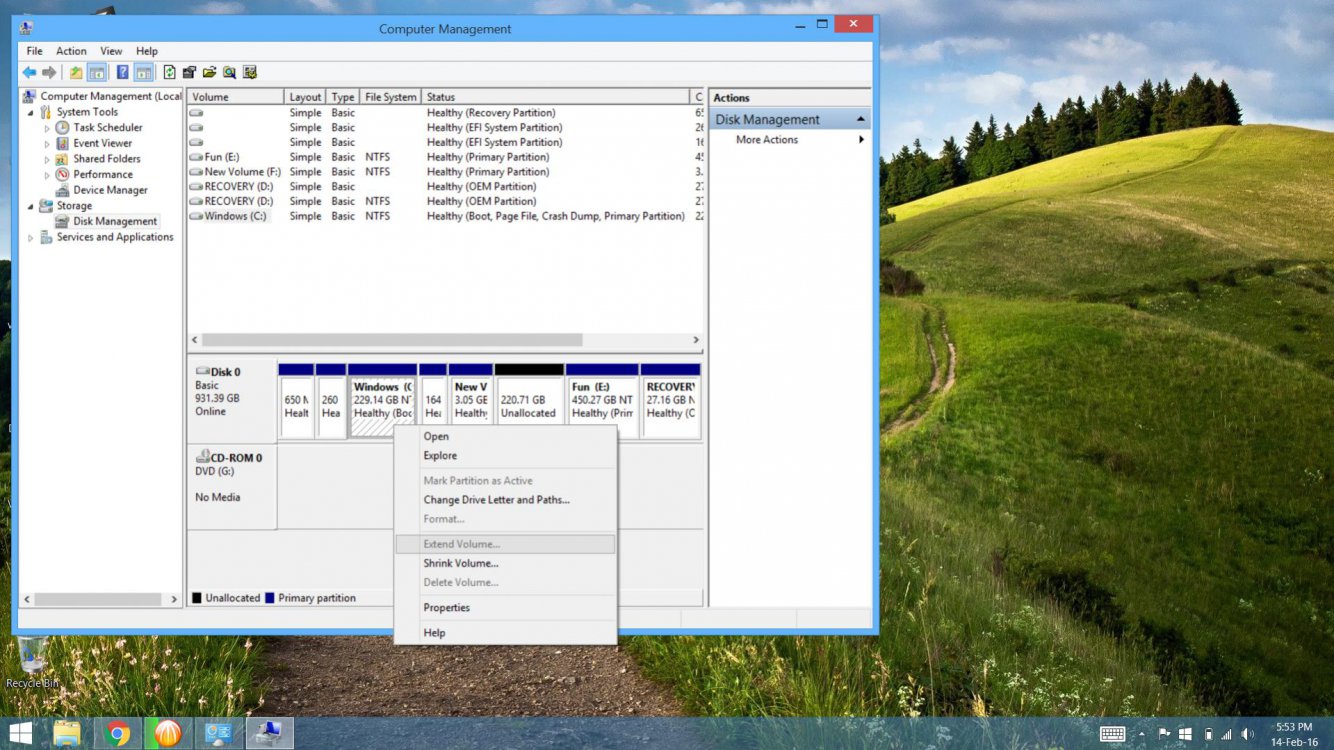This screenshot has width=1334, height=750.
Task: Expand the Event Viewer node arrow
Action: [46, 144]
